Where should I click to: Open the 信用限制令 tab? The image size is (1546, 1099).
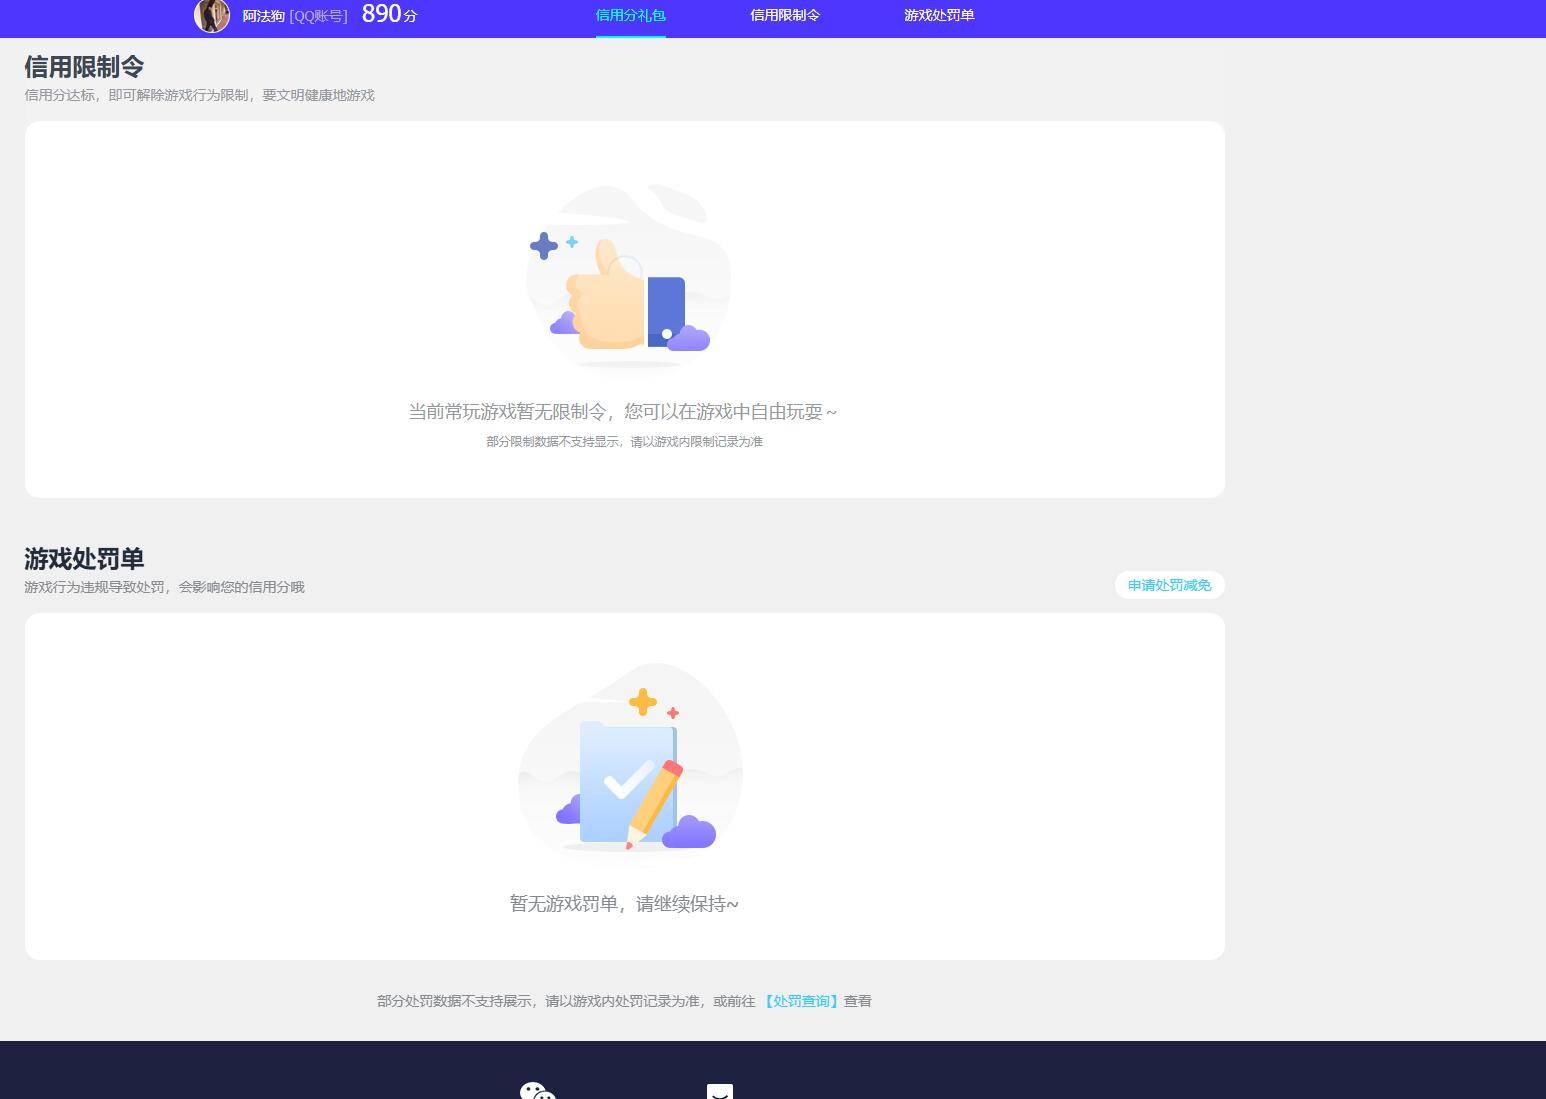[784, 15]
